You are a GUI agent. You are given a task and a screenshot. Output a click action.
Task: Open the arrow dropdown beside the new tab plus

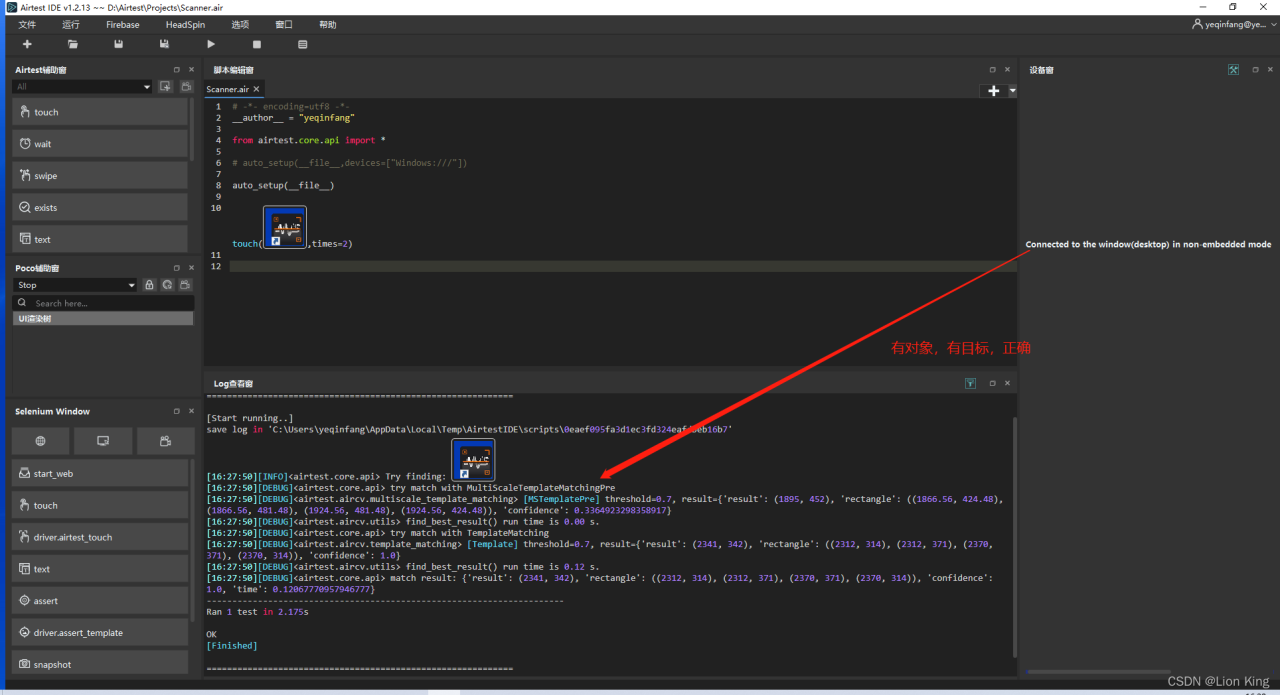(1012, 90)
